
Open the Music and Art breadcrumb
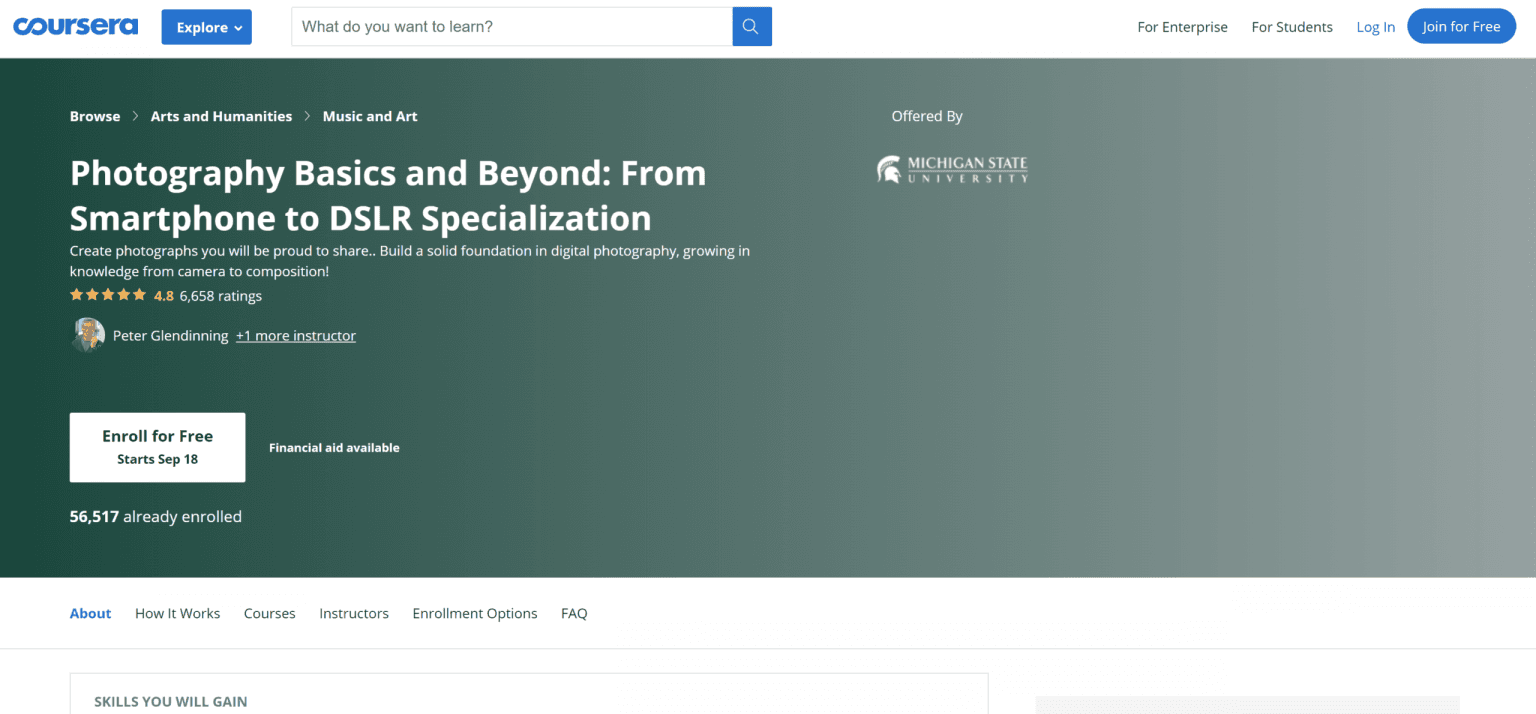click(370, 116)
